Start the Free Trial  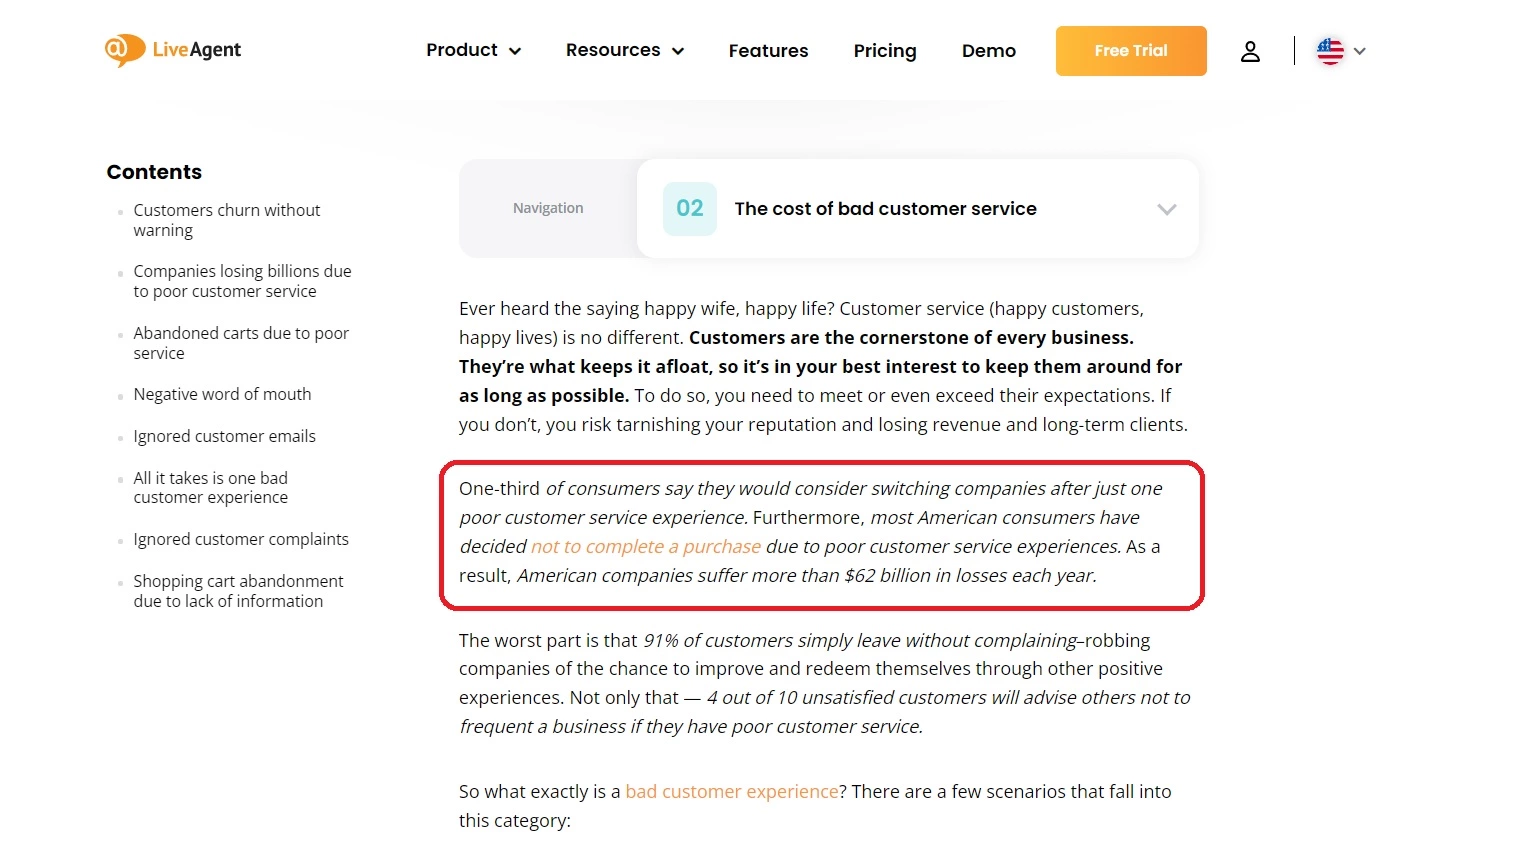click(1131, 51)
